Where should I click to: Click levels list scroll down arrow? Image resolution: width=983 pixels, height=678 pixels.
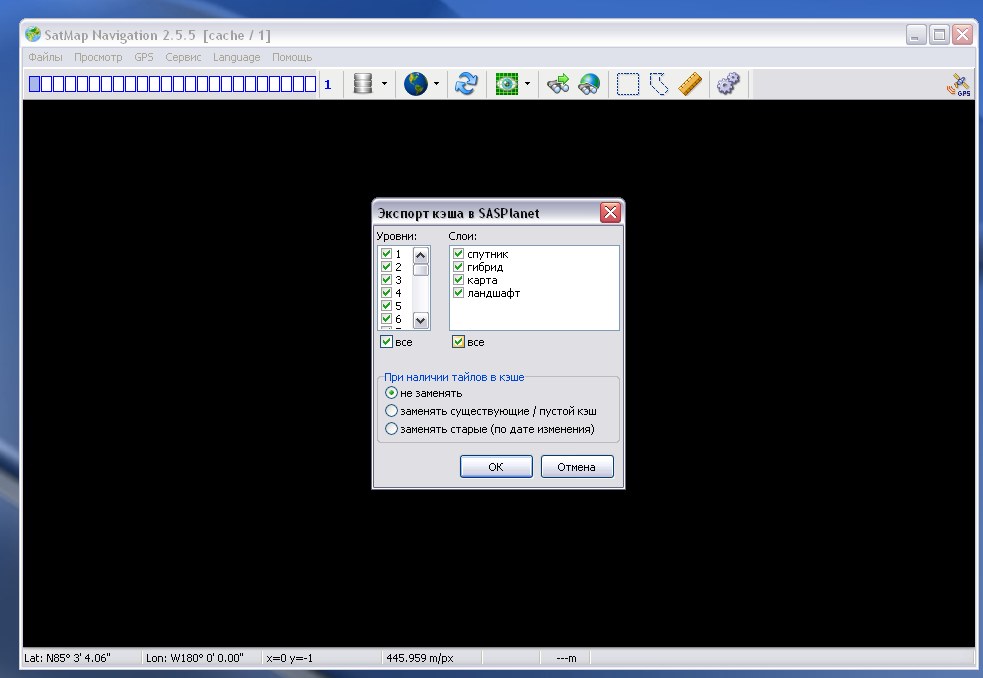pos(421,320)
